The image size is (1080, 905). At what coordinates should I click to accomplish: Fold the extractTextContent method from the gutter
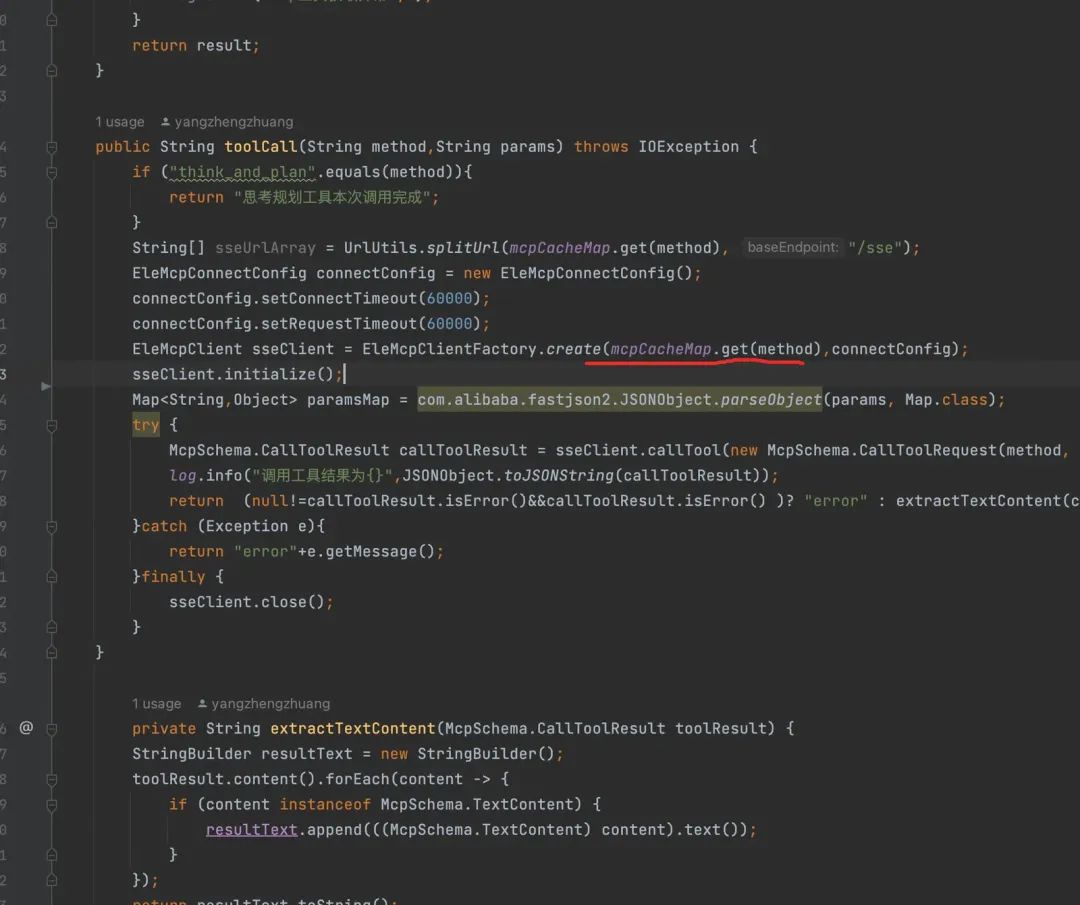click(x=52, y=729)
